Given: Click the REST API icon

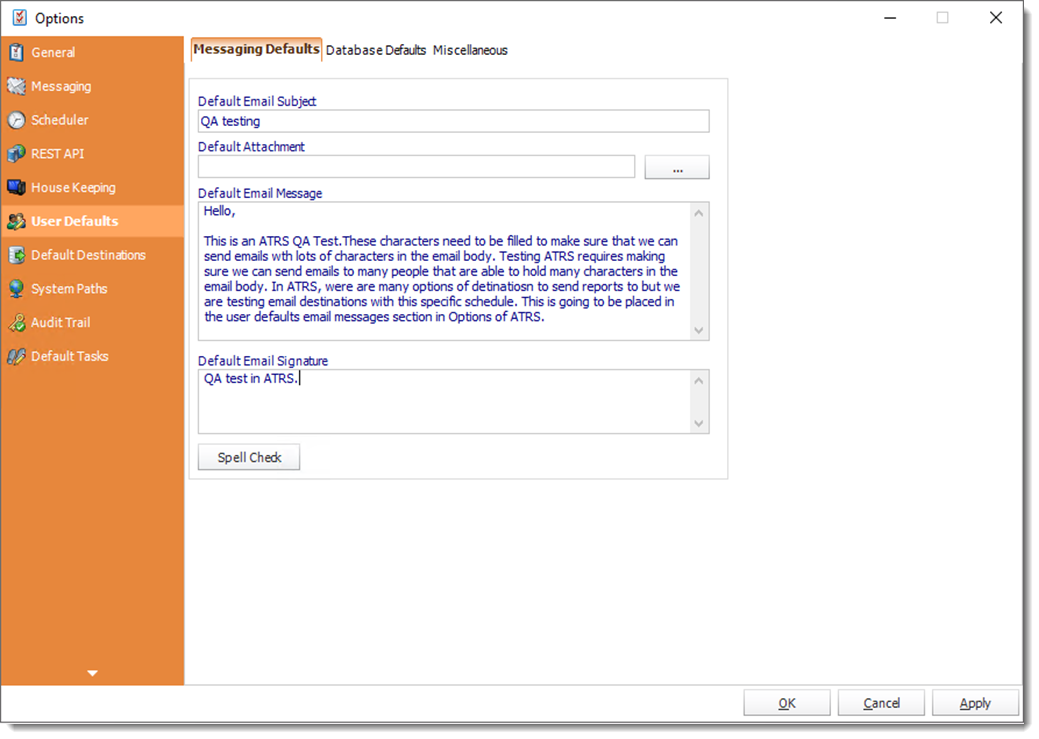Looking at the screenshot, I should [x=16, y=154].
